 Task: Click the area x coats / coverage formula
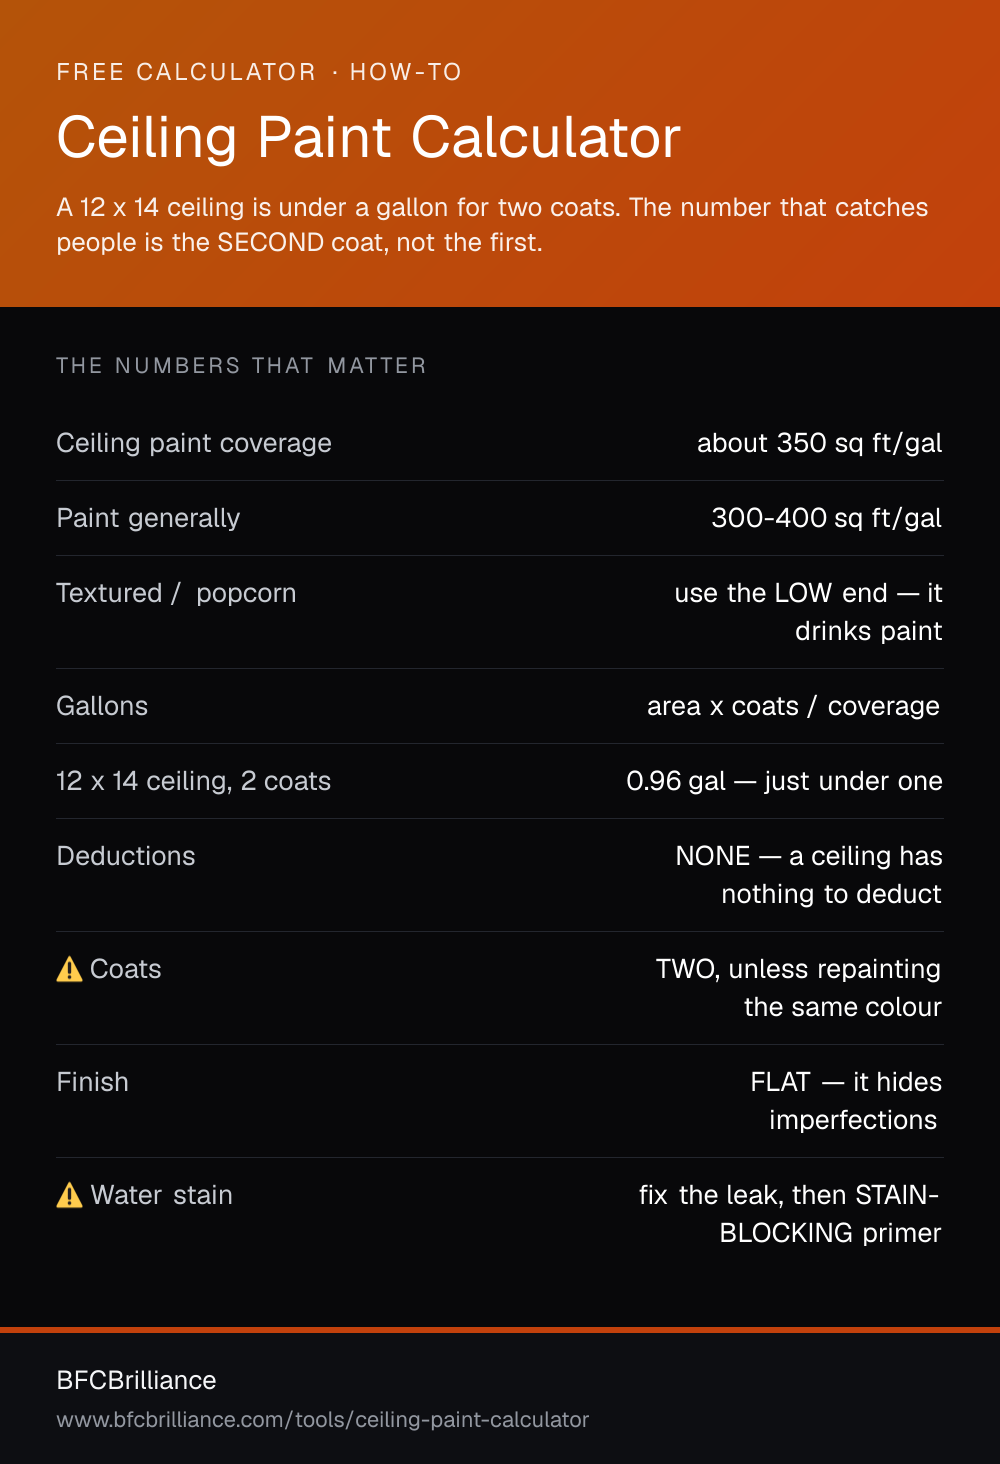pyautogui.click(x=794, y=706)
